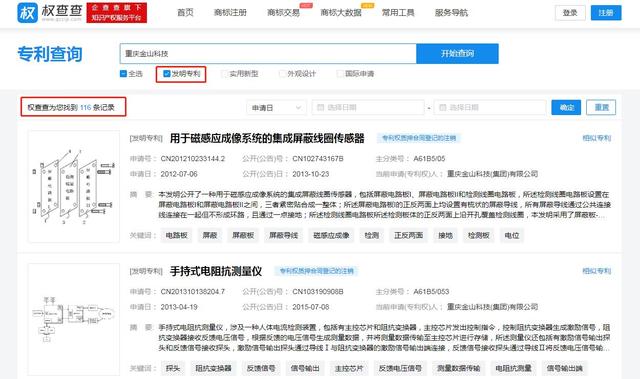Click keyword tag 检测
640x379 pixels.
point(371,235)
